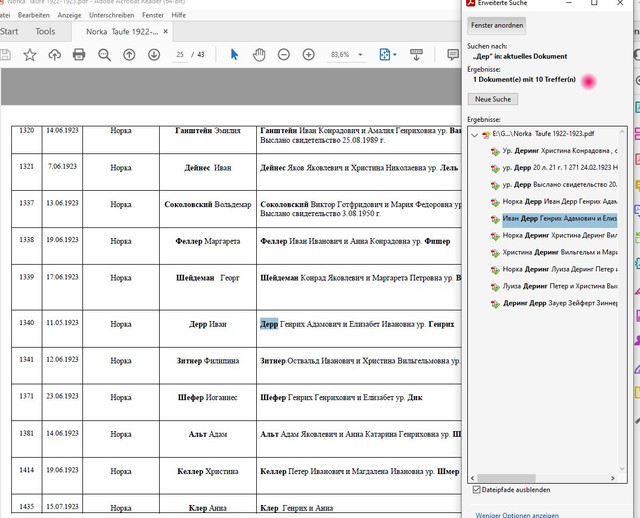Open the fit page options dropdown arrow
Viewport: 640px width, 518px height.
(x=395, y=55)
